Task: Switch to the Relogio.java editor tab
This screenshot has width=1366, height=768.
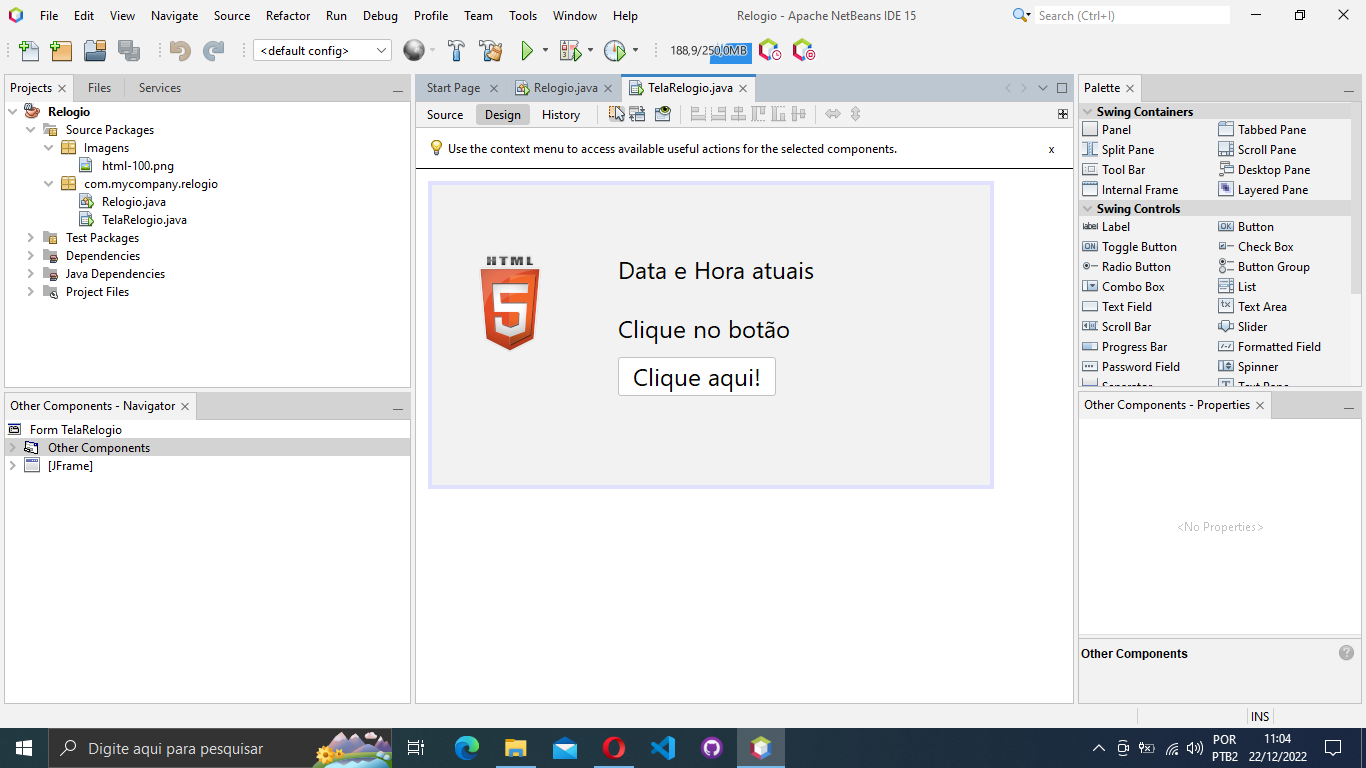Action: coord(563,88)
